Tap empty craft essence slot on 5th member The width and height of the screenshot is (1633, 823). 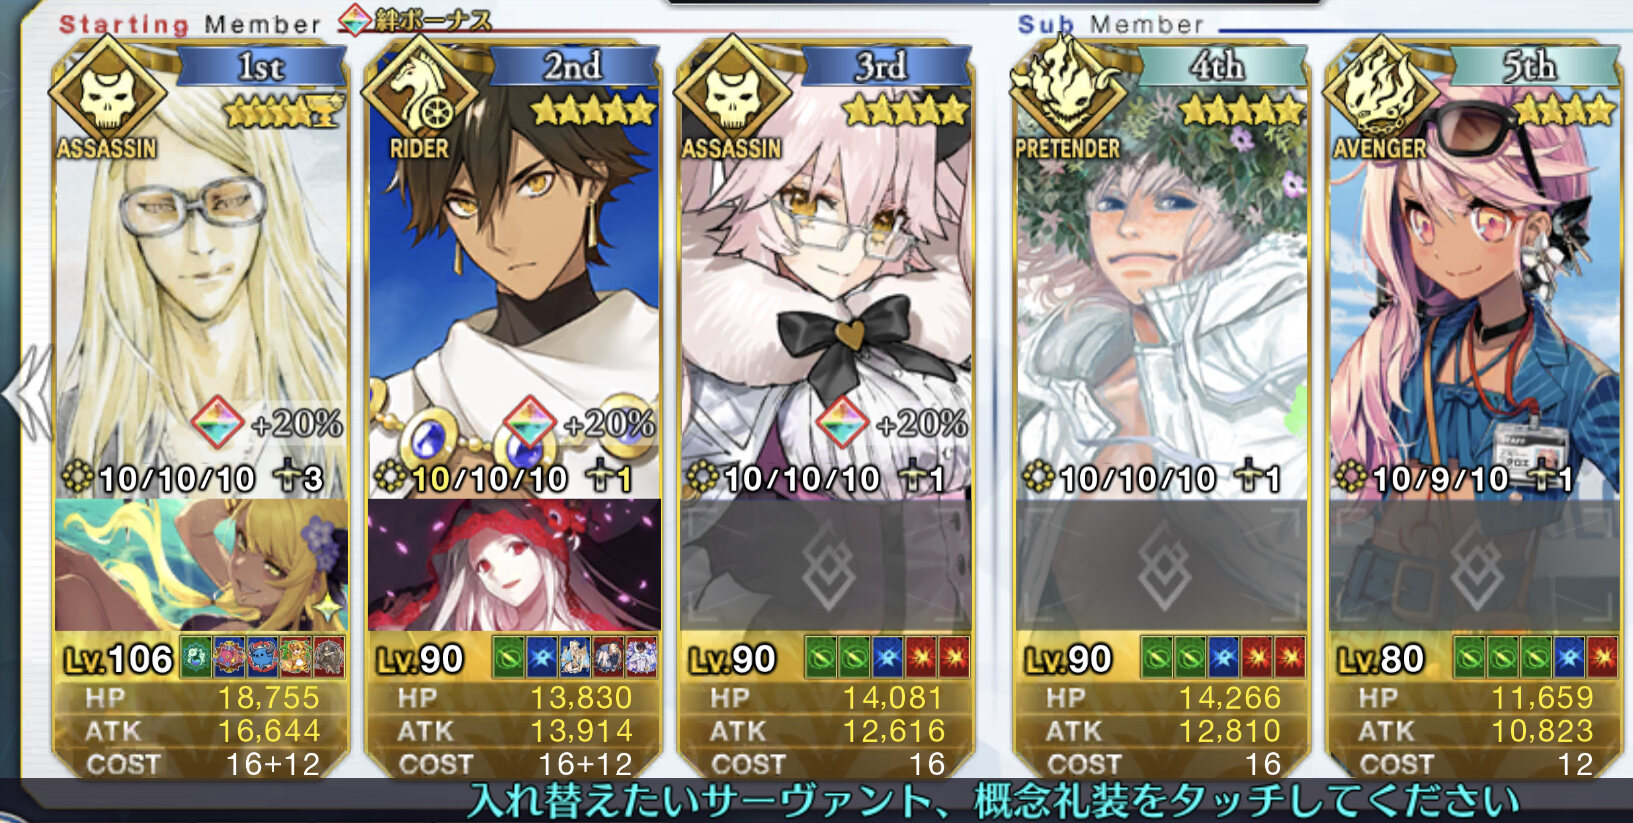pos(1474,565)
